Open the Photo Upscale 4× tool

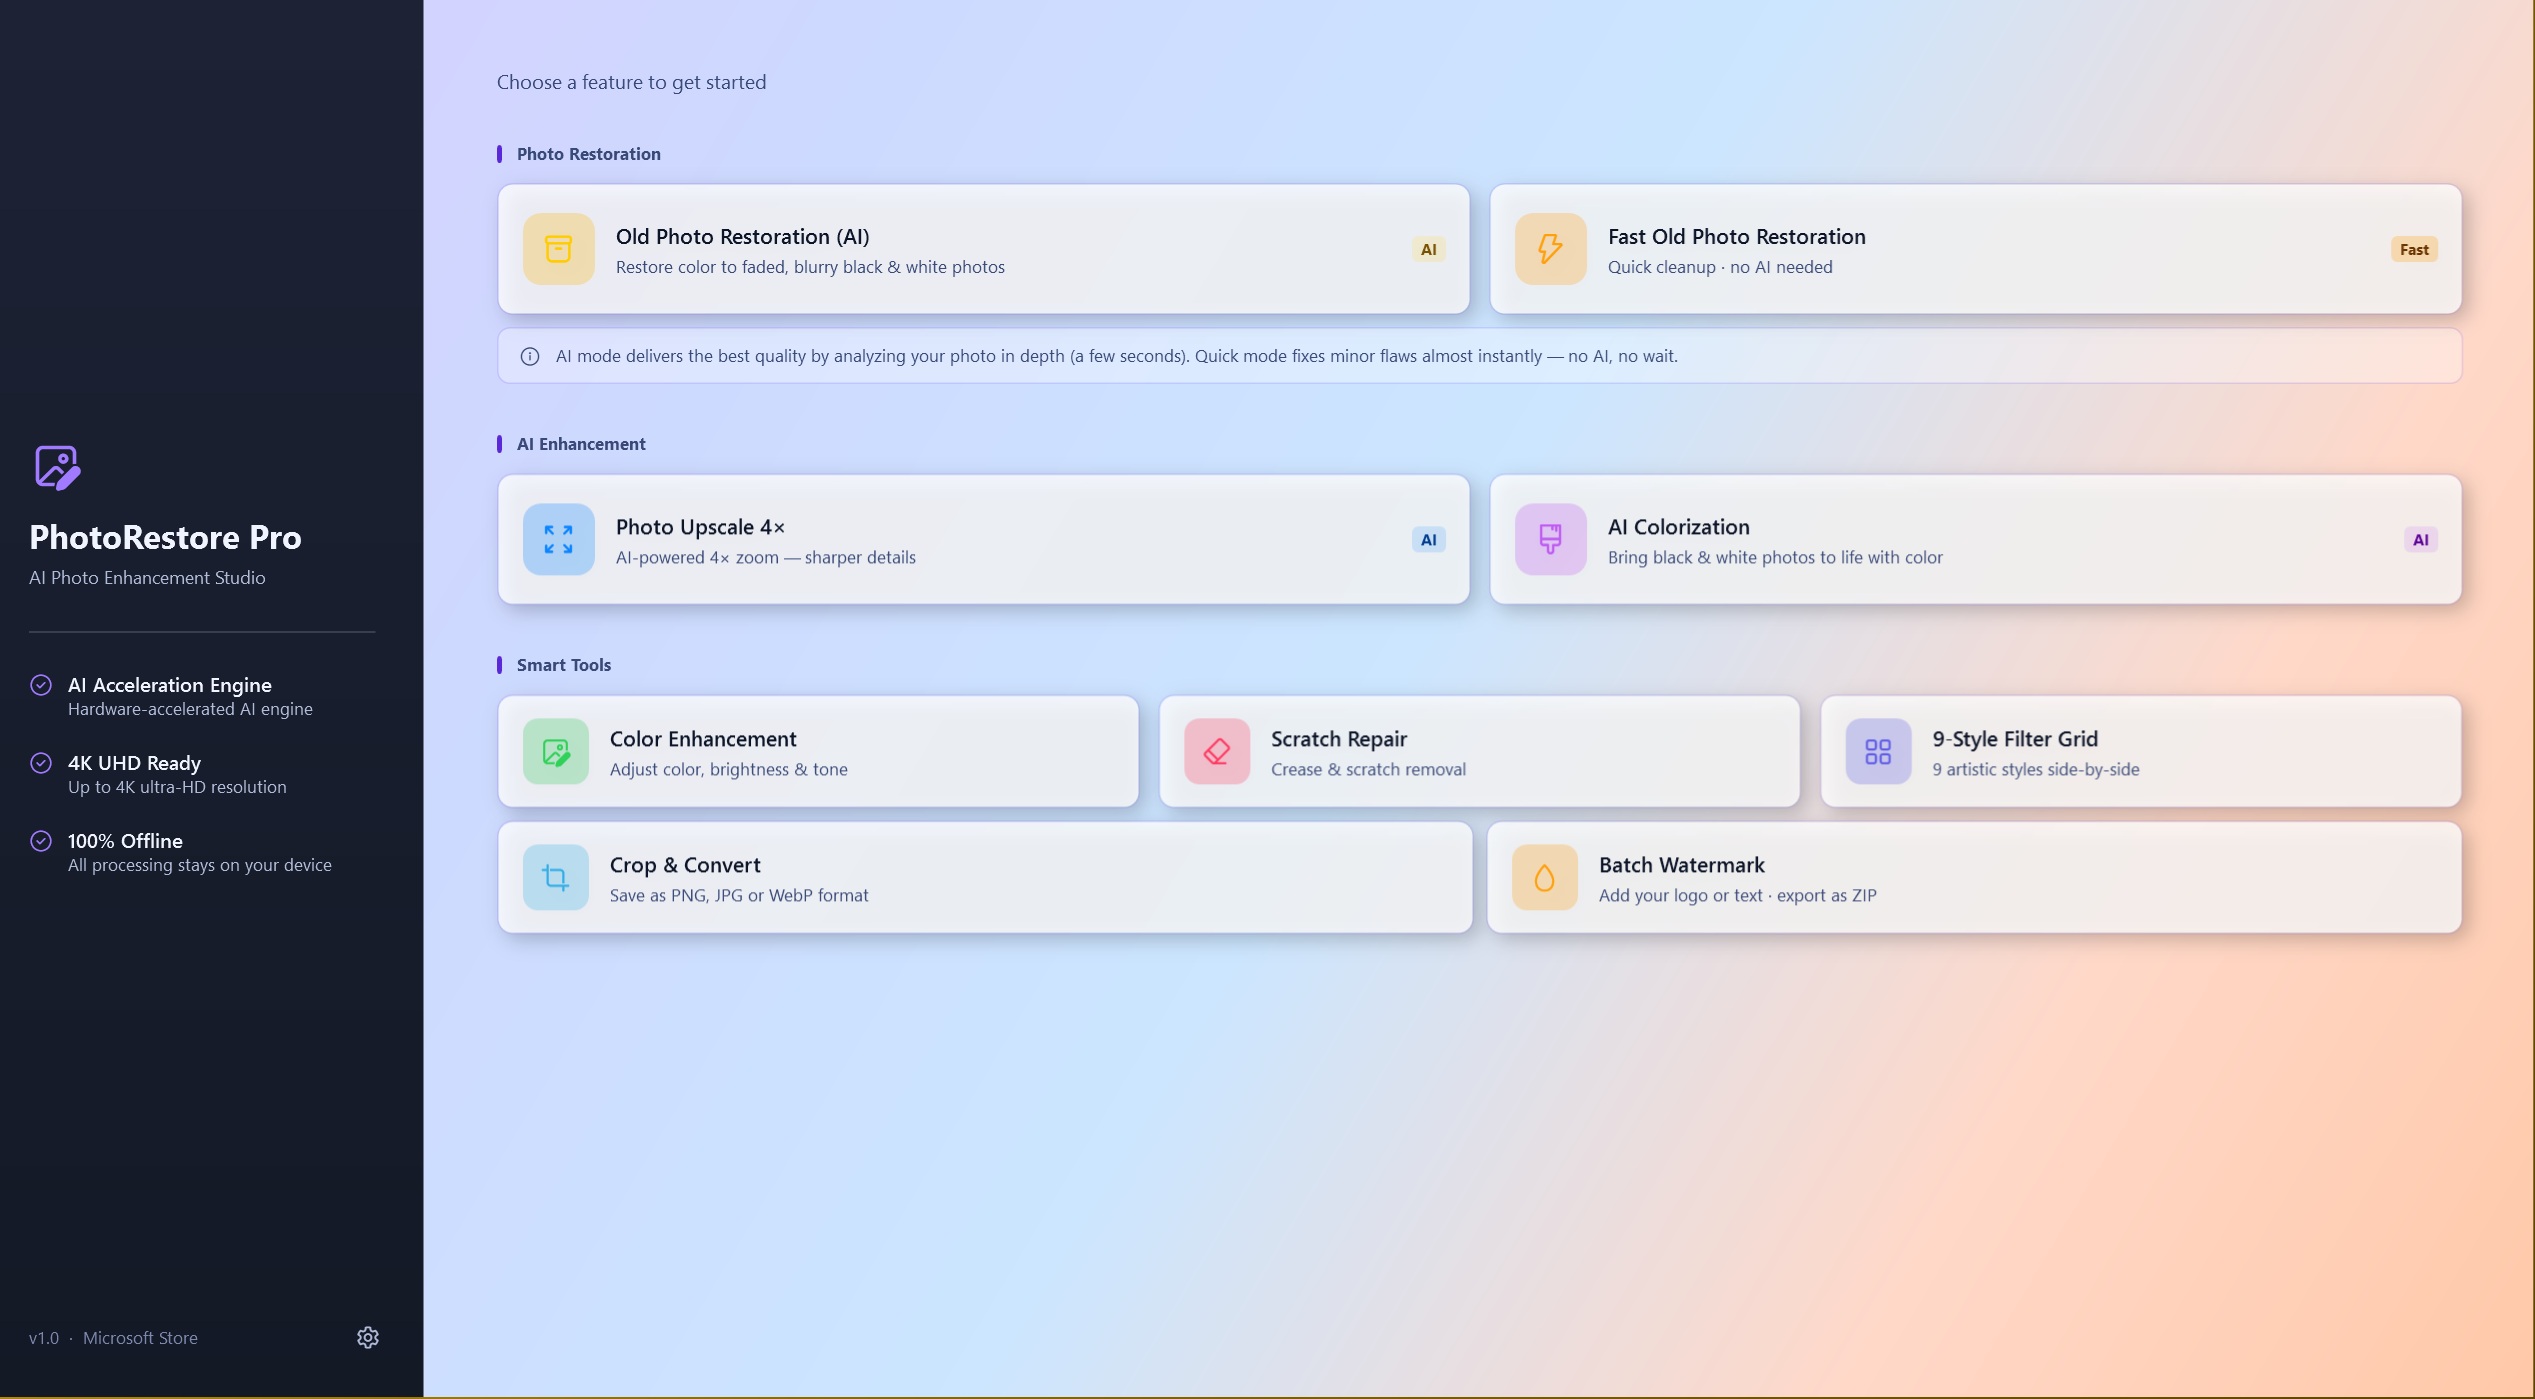(x=984, y=539)
